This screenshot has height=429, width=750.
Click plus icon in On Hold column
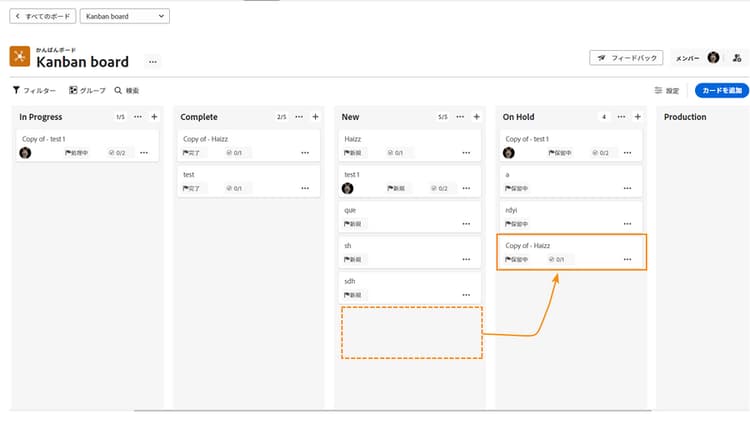(637, 117)
